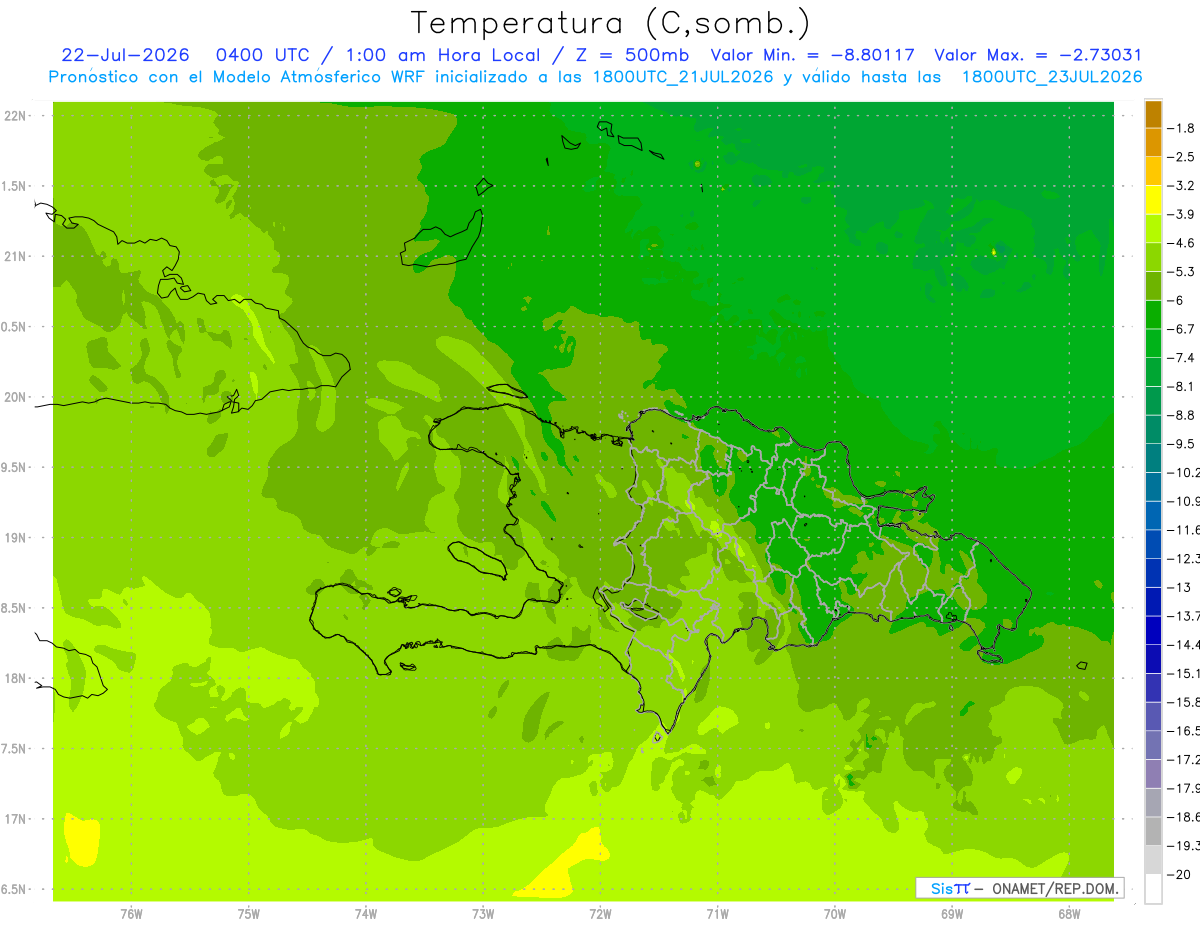
Task: Select the '1800UTC_23JUL2026' valid-until time
Action: pos(1052,77)
